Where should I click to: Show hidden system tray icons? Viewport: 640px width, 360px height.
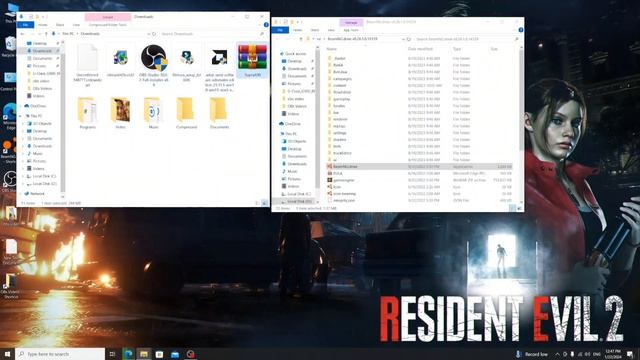coord(558,354)
